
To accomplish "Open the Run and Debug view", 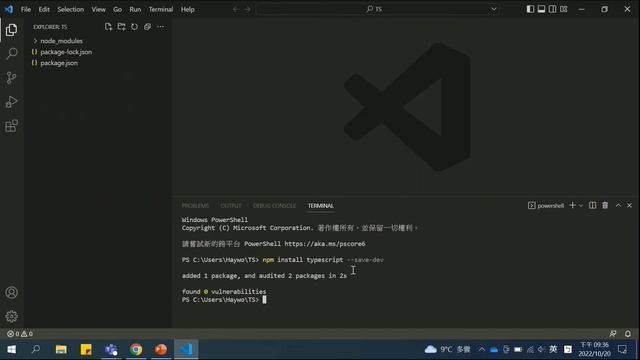I will [11, 102].
